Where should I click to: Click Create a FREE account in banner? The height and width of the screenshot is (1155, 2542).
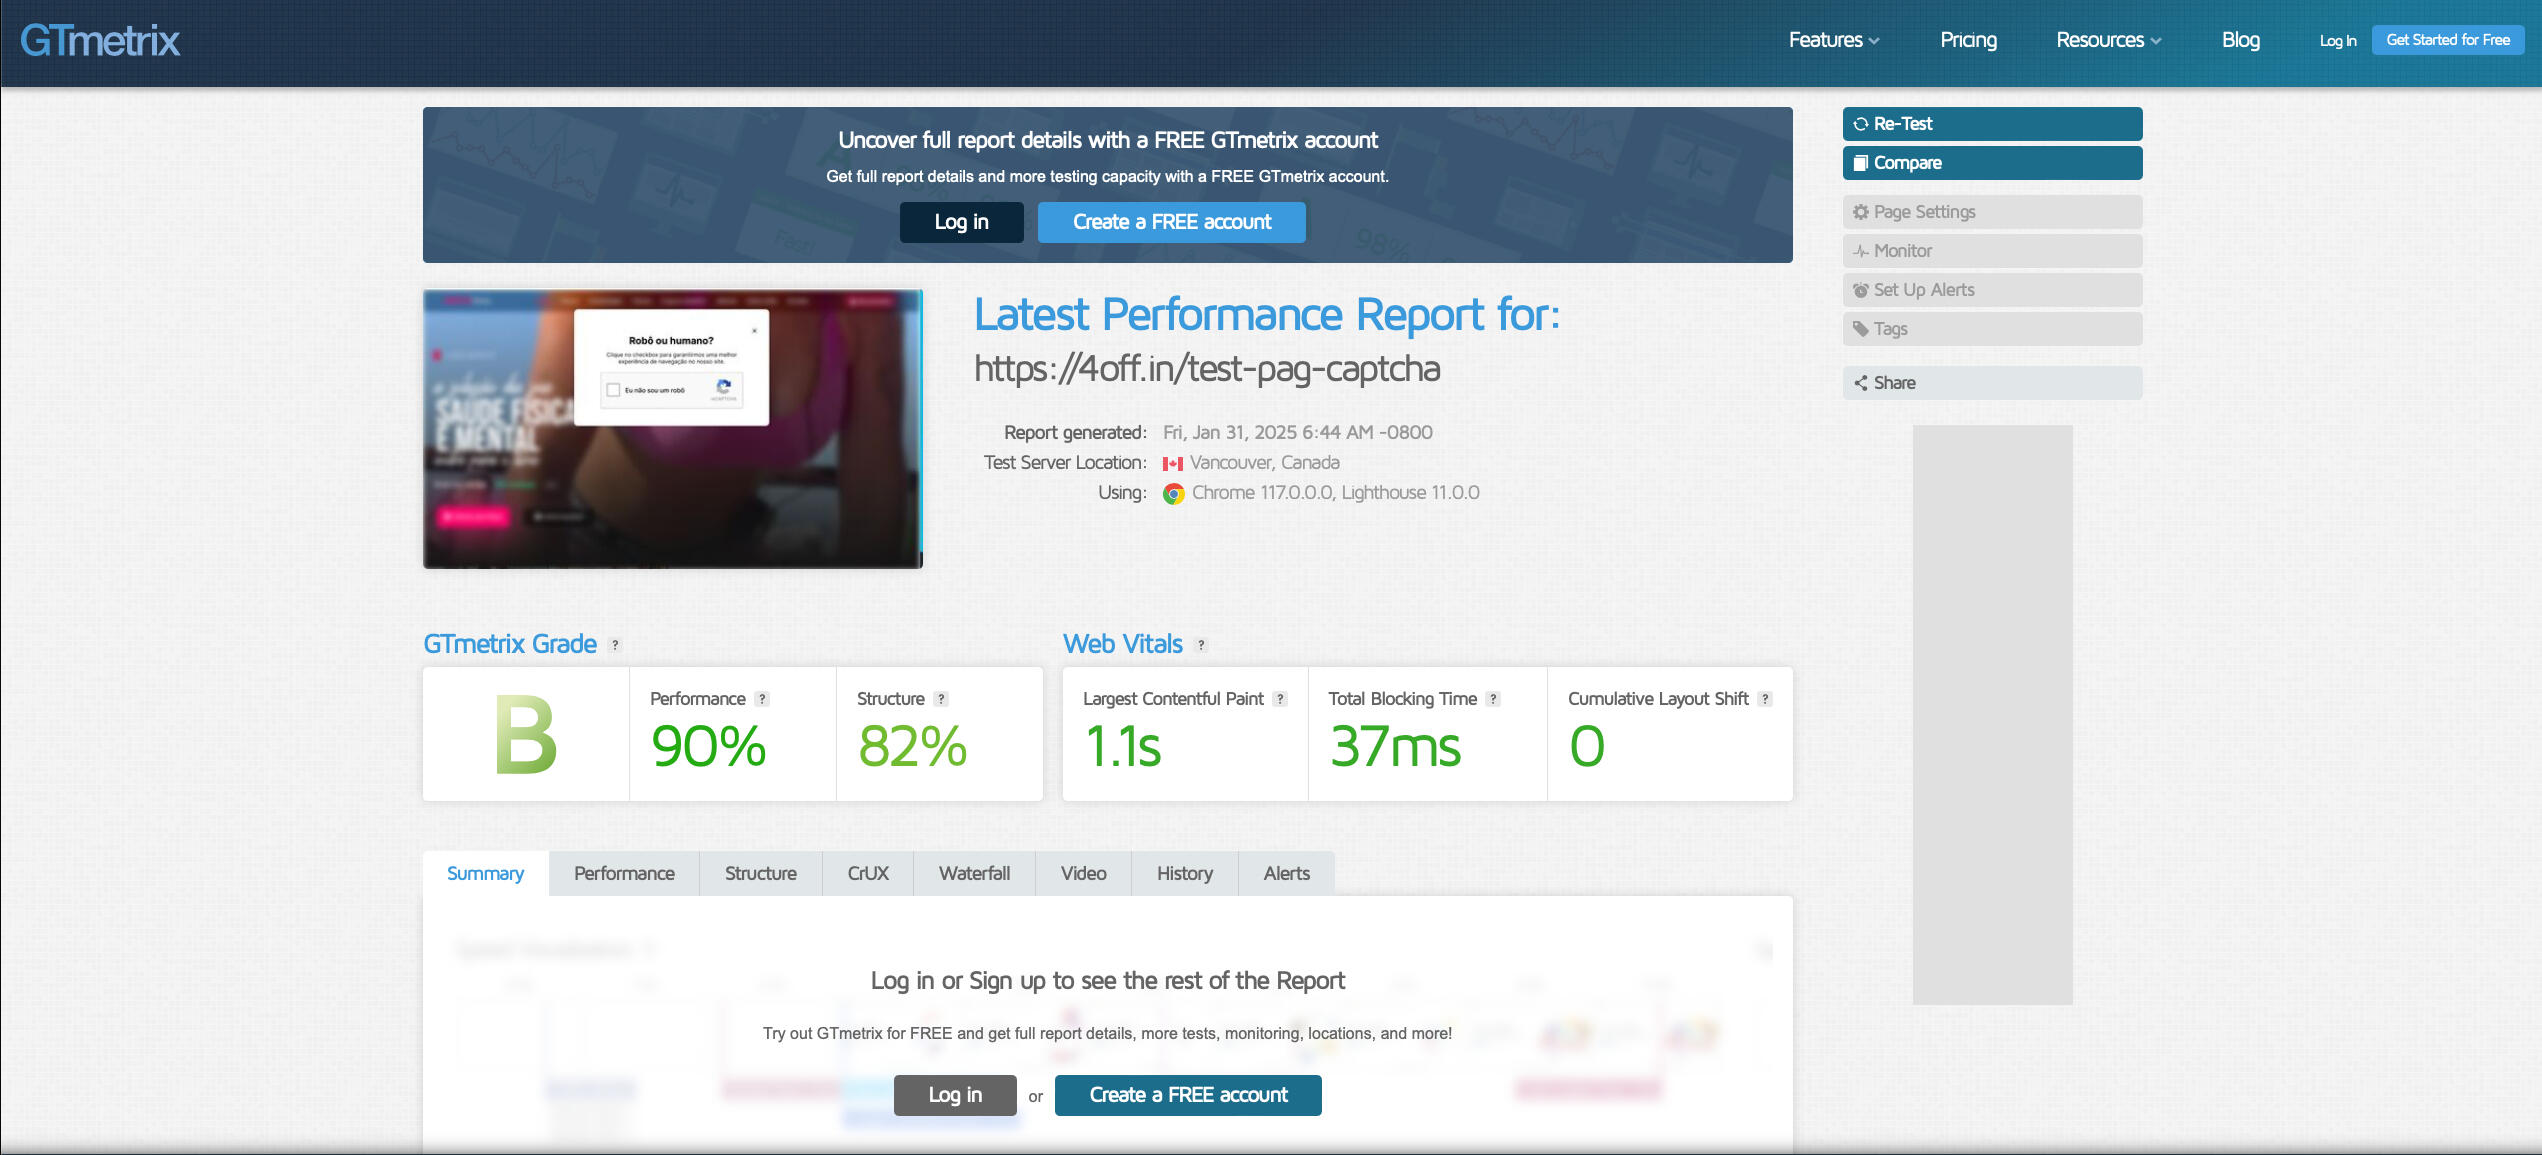click(1171, 222)
